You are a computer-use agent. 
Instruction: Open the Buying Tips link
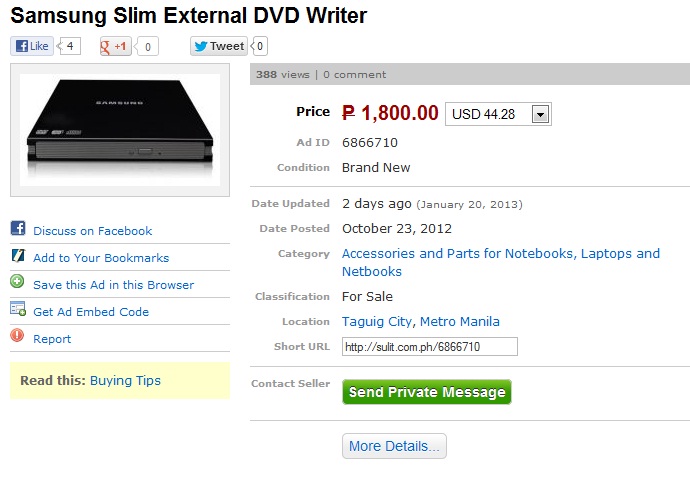point(125,380)
